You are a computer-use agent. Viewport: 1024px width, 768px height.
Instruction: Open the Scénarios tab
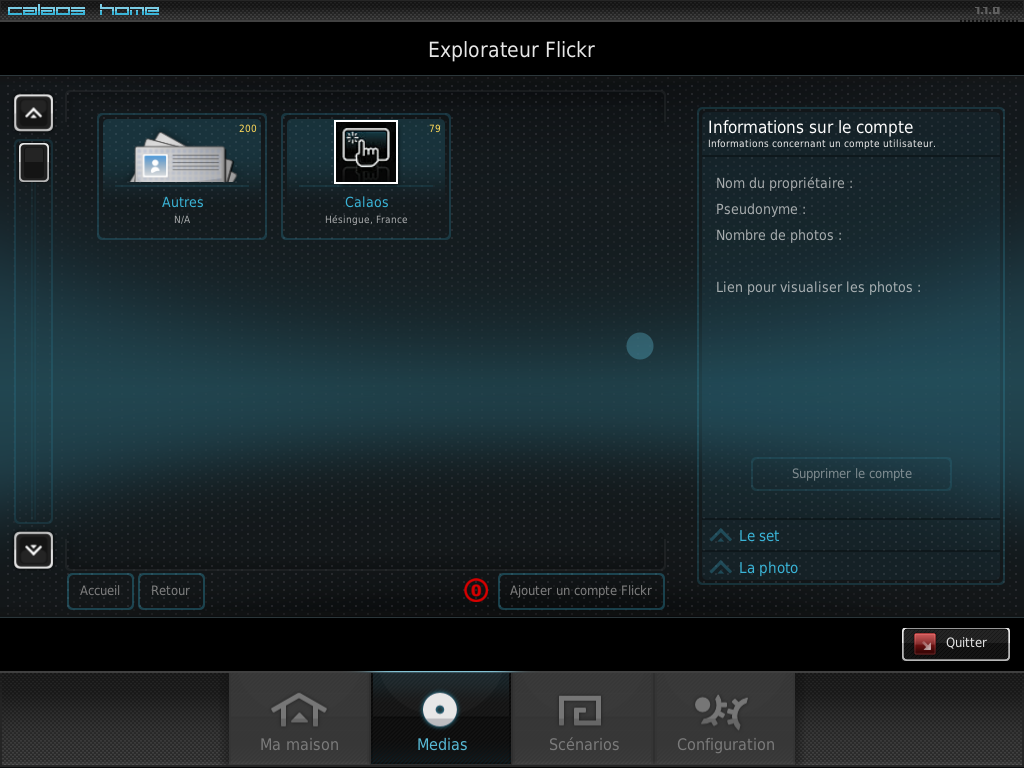pyautogui.click(x=583, y=719)
